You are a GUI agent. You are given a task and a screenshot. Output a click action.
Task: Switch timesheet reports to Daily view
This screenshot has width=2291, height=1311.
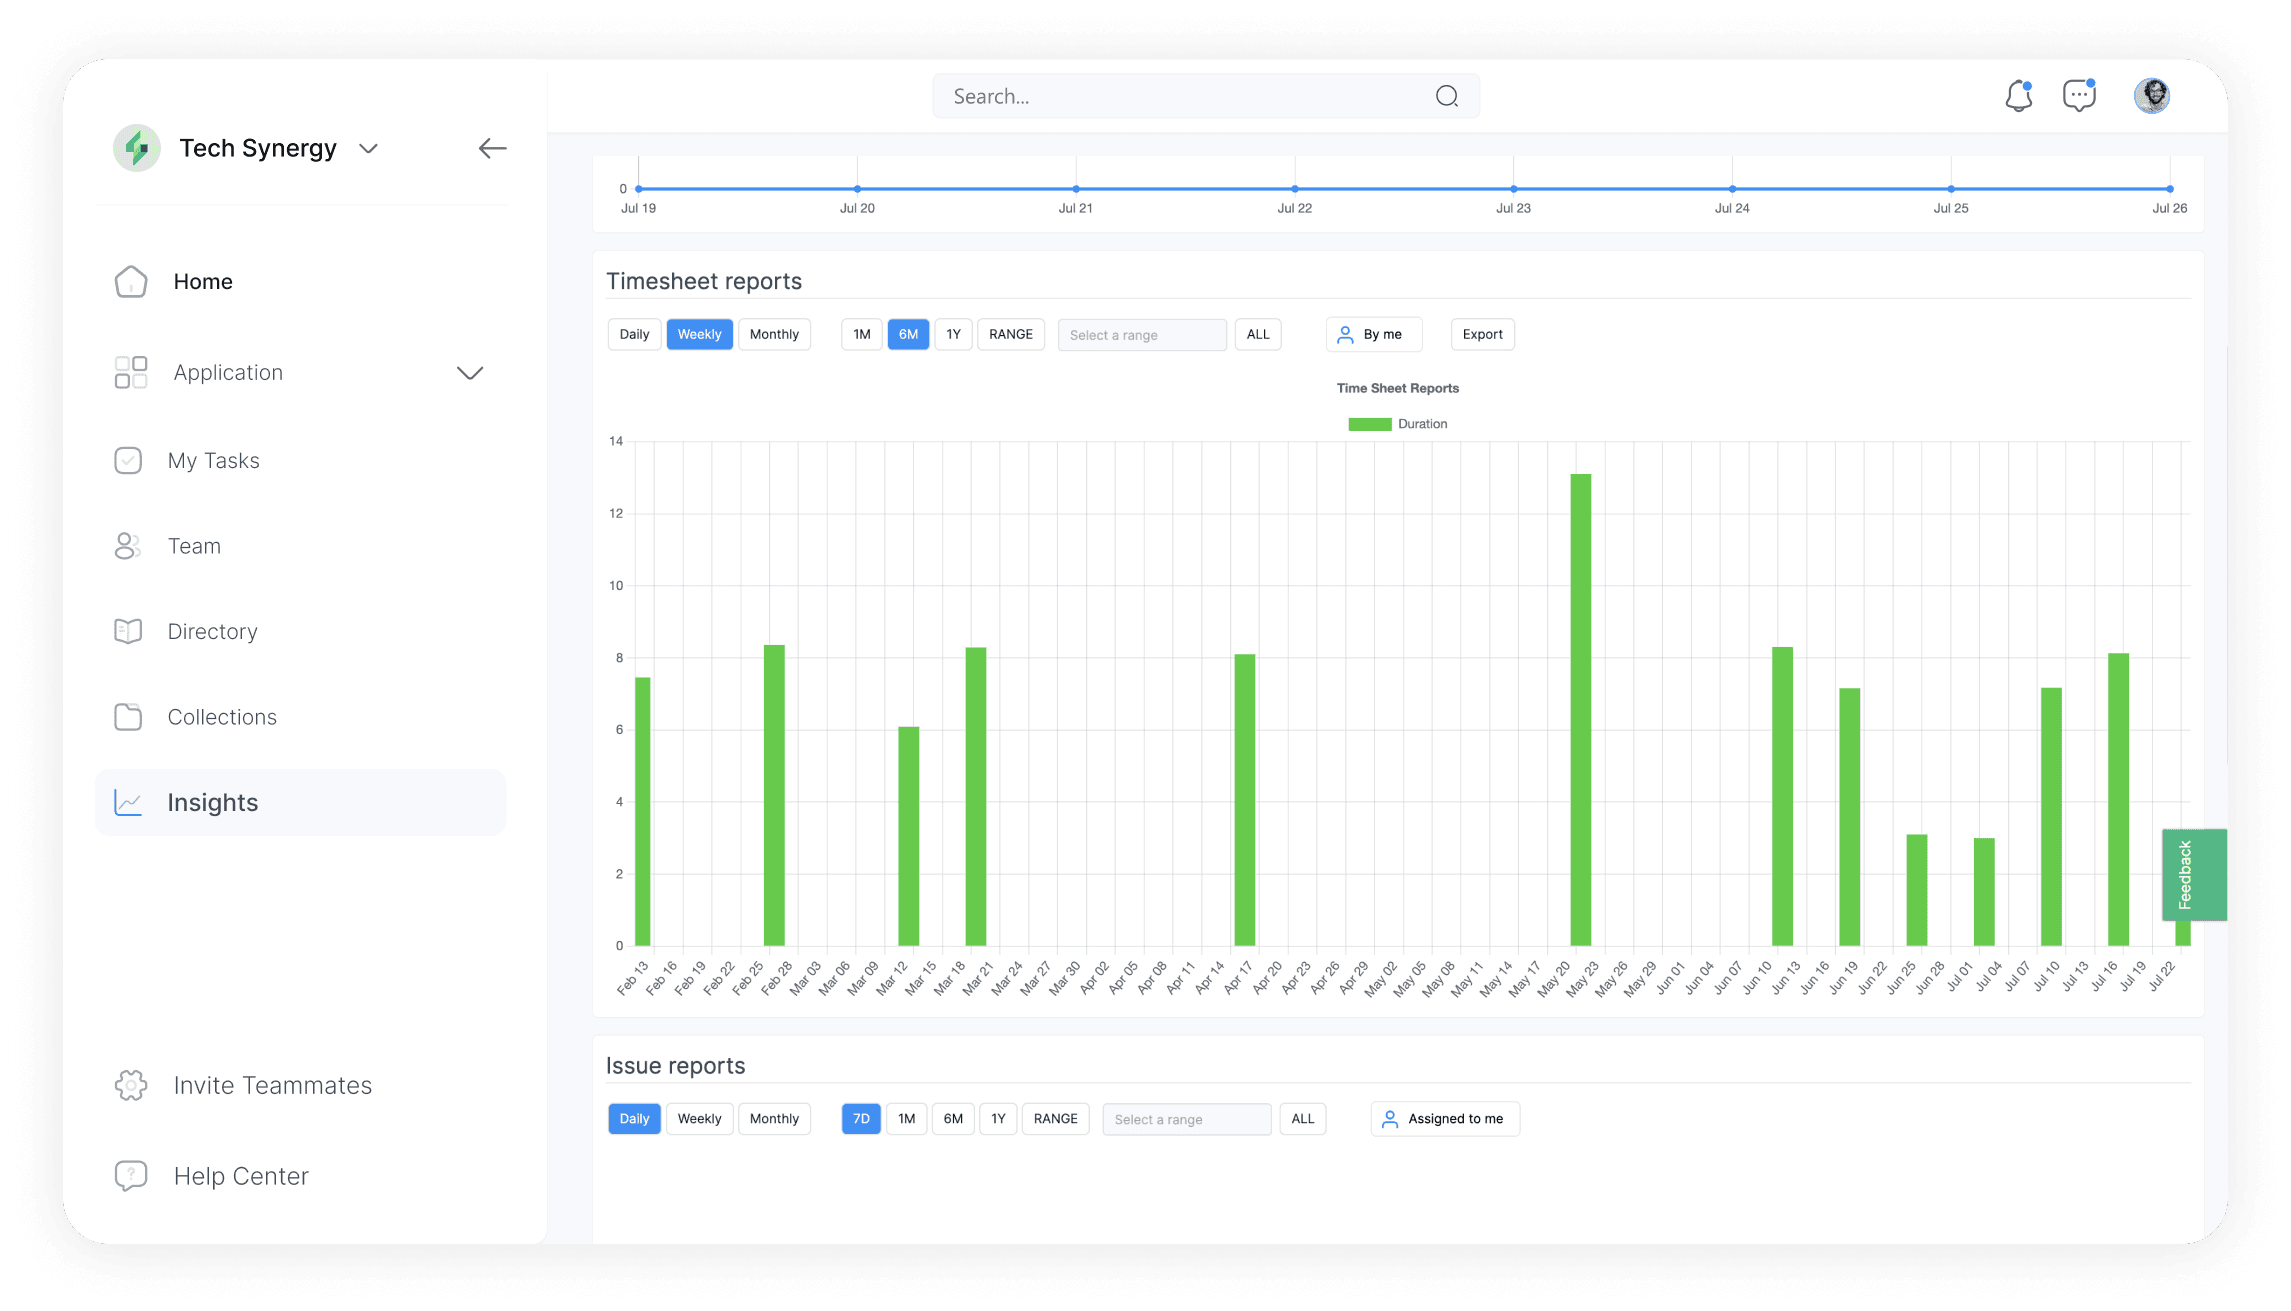point(634,334)
